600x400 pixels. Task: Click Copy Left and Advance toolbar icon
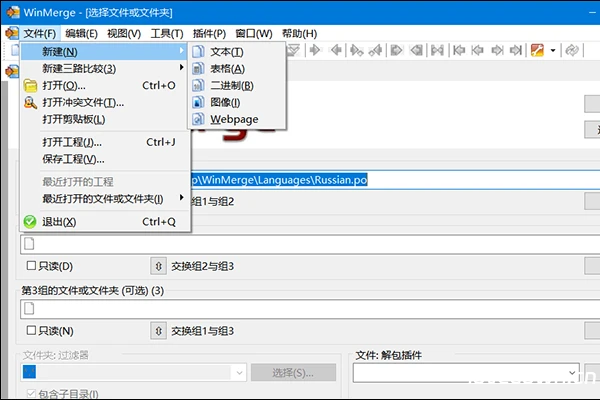[375, 50]
